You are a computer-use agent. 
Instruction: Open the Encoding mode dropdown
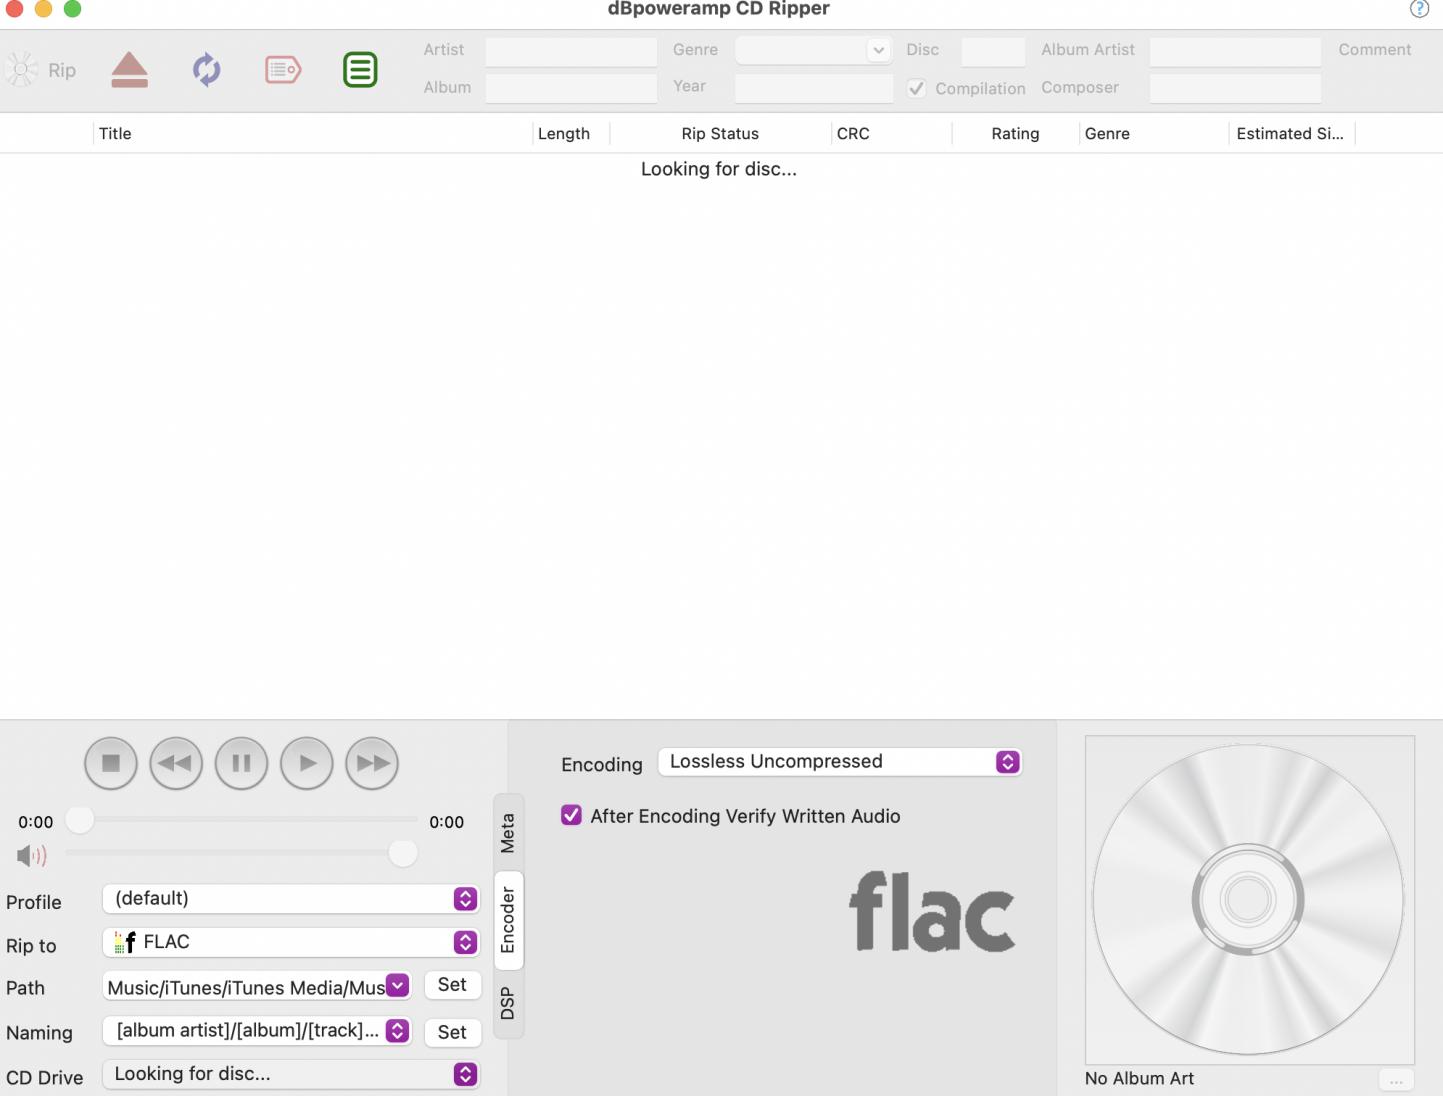pyautogui.click(x=840, y=762)
